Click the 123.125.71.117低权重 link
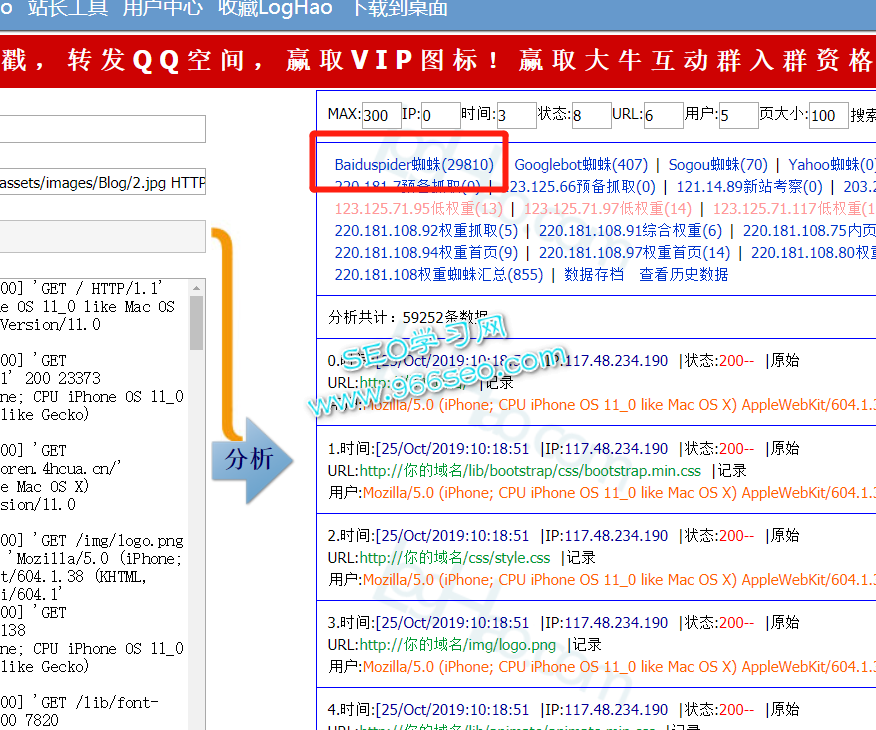Screen dimensions: 876x730 (794, 208)
